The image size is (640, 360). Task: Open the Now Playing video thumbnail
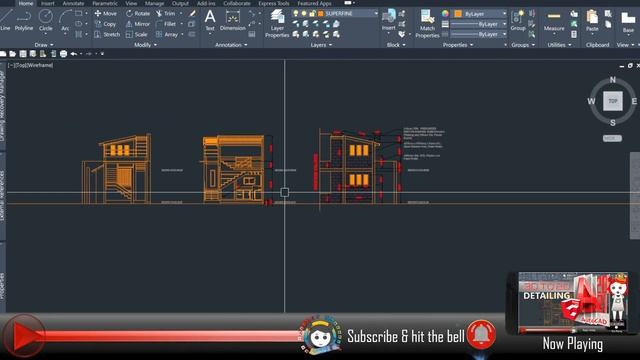[x=572, y=303]
